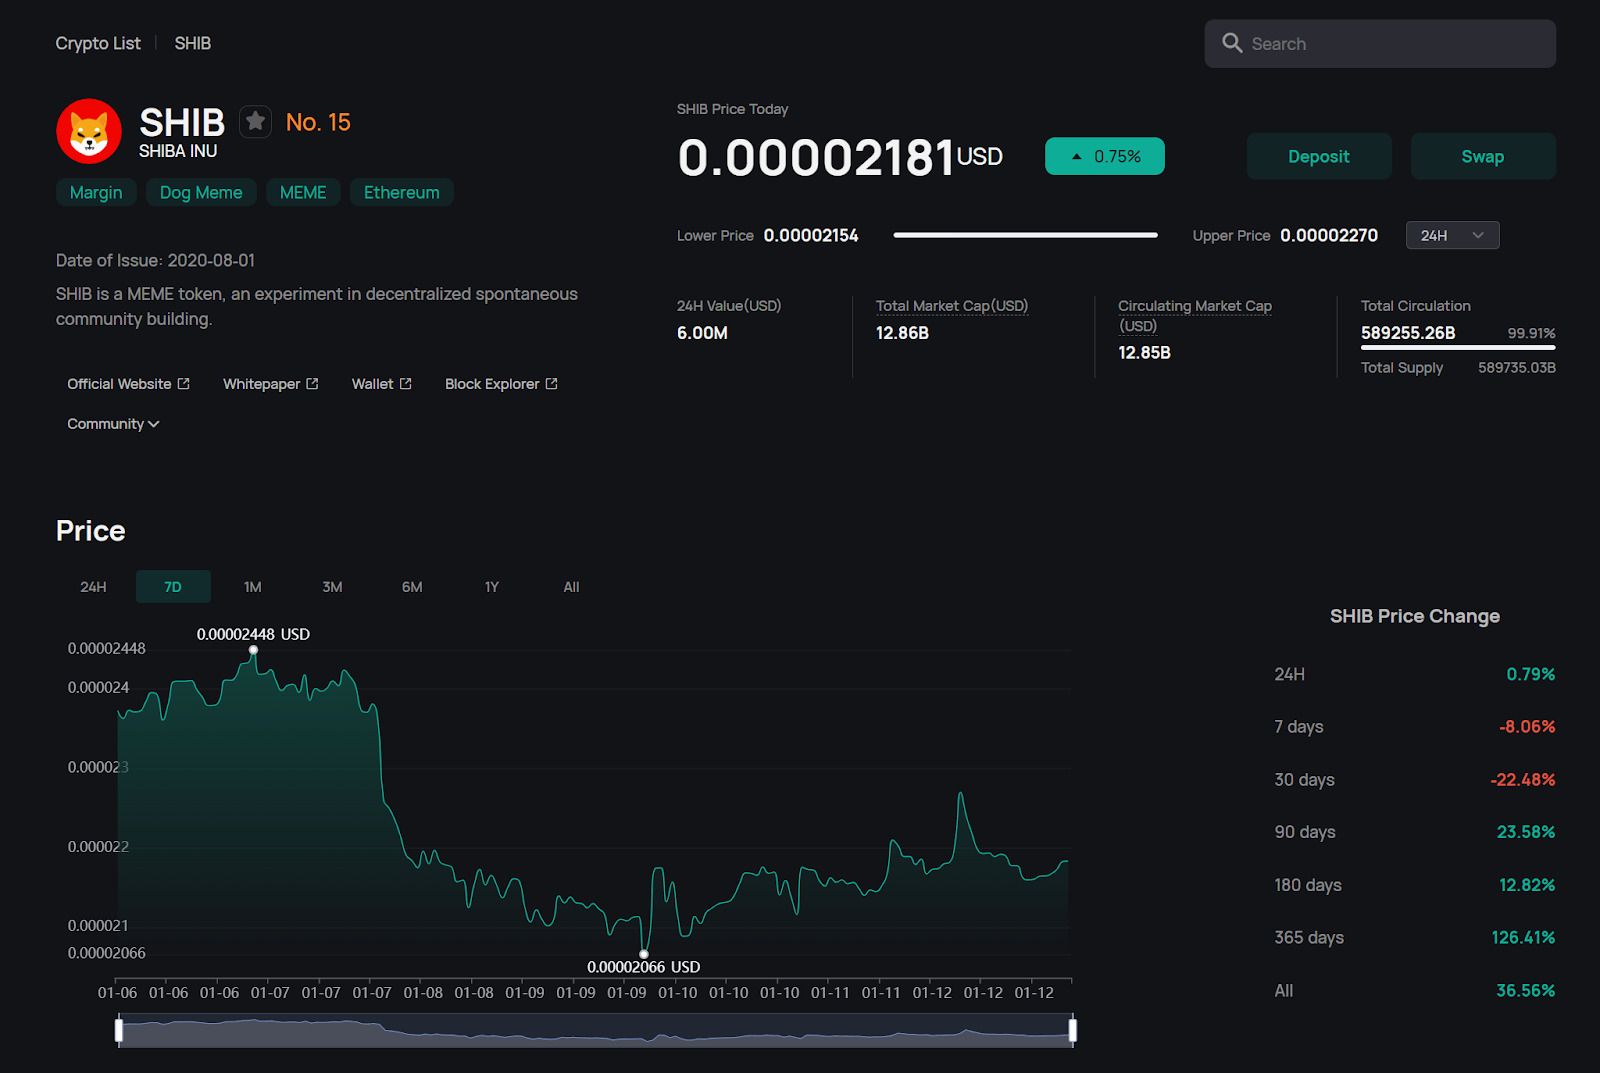Click the All 36.56% price change value
This screenshot has width=1600, height=1073.
(x=1526, y=991)
